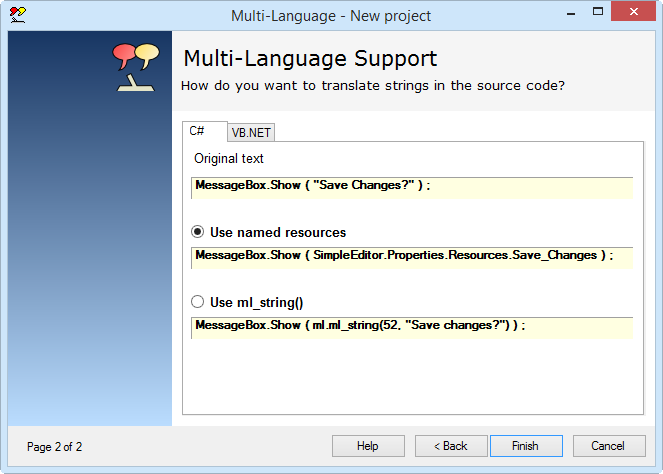Viewport: 663px width, 474px height.
Task: Click Finish to complete the wizard
Action: click(x=525, y=446)
